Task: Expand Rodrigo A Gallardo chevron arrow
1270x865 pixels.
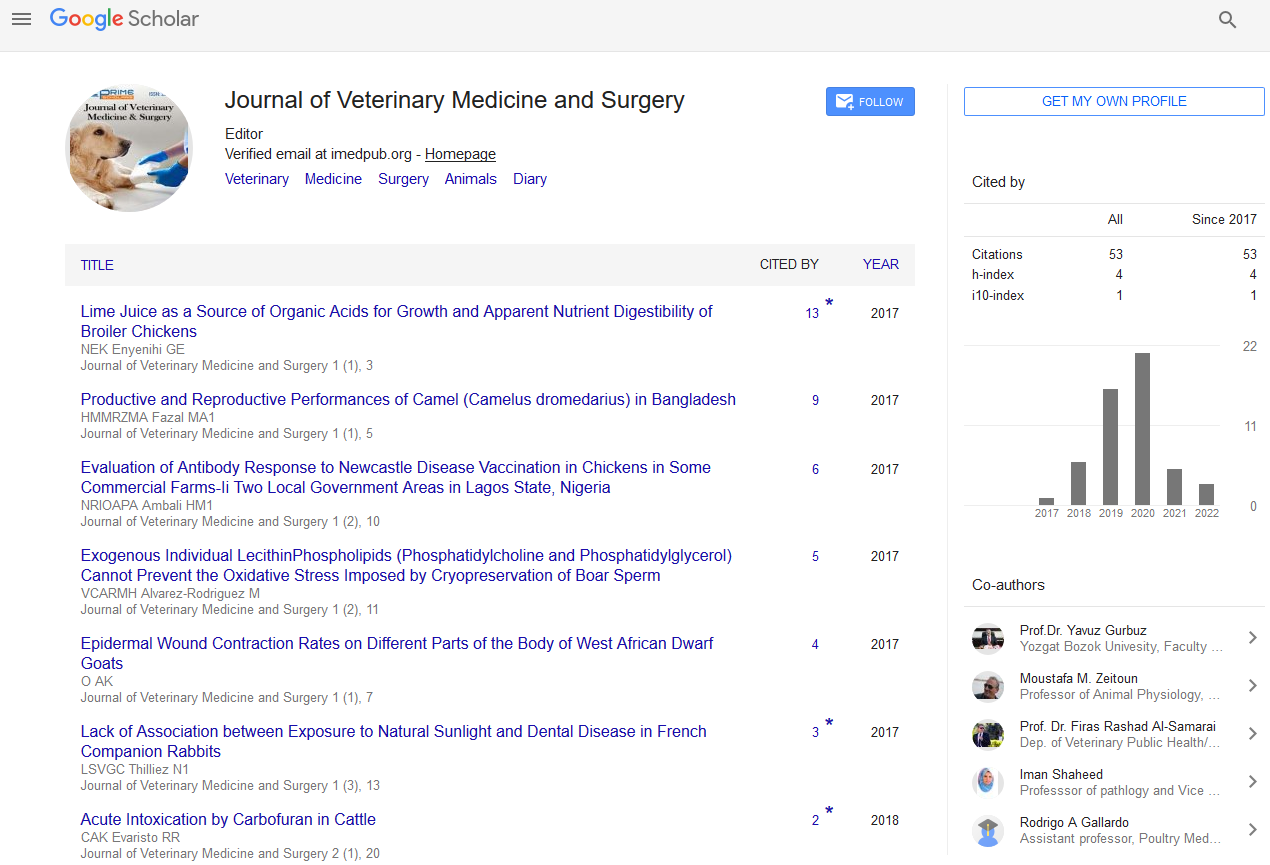Action: [1252, 830]
